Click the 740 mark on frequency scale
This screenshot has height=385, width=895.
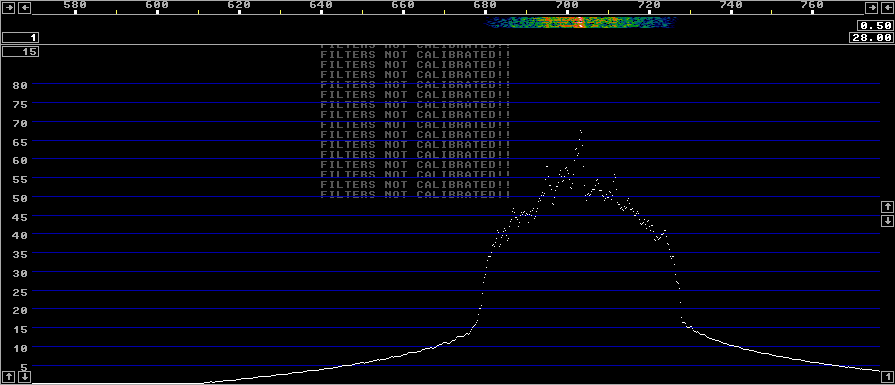(x=731, y=6)
